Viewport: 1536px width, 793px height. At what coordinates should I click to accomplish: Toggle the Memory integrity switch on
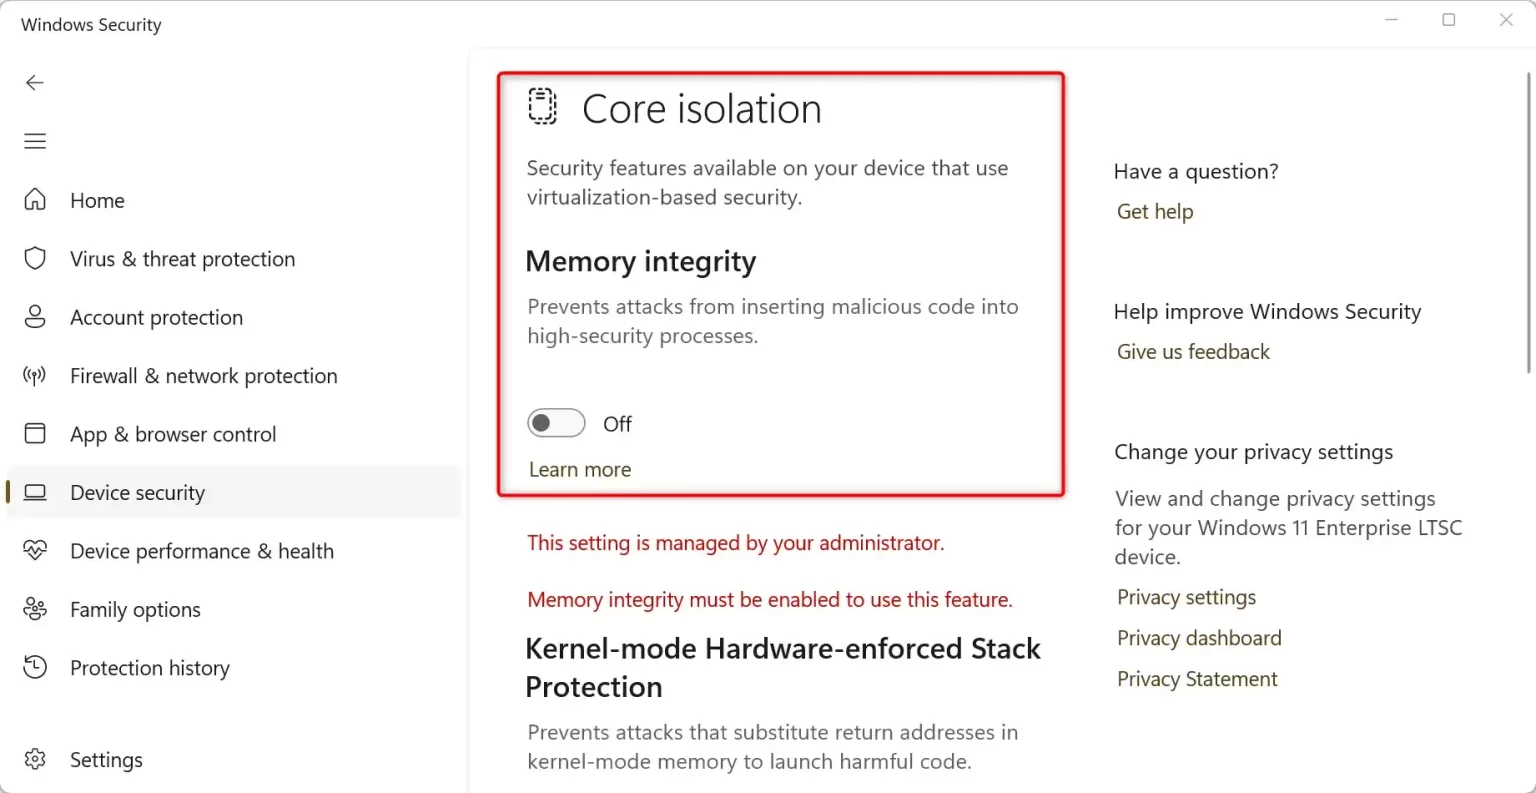click(x=556, y=423)
